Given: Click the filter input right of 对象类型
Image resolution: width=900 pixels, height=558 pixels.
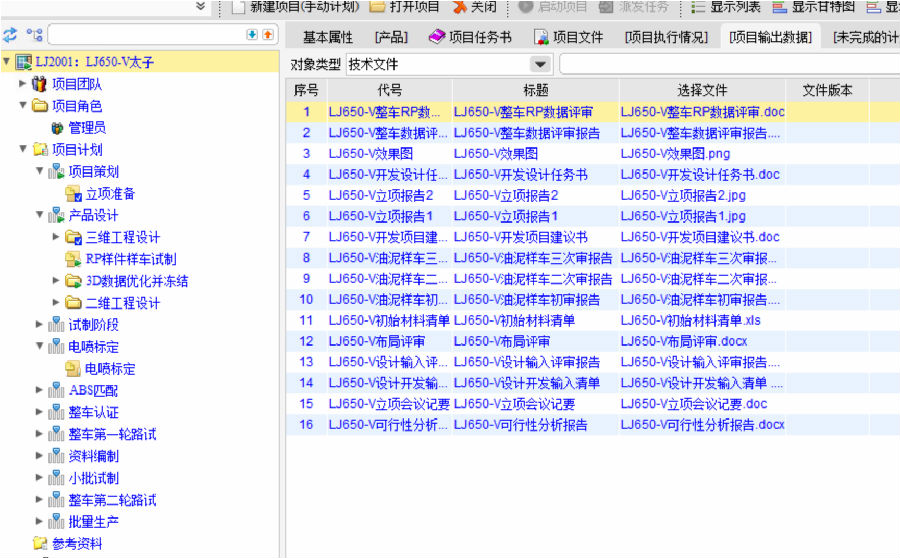Looking at the screenshot, I should coord(730,64).
